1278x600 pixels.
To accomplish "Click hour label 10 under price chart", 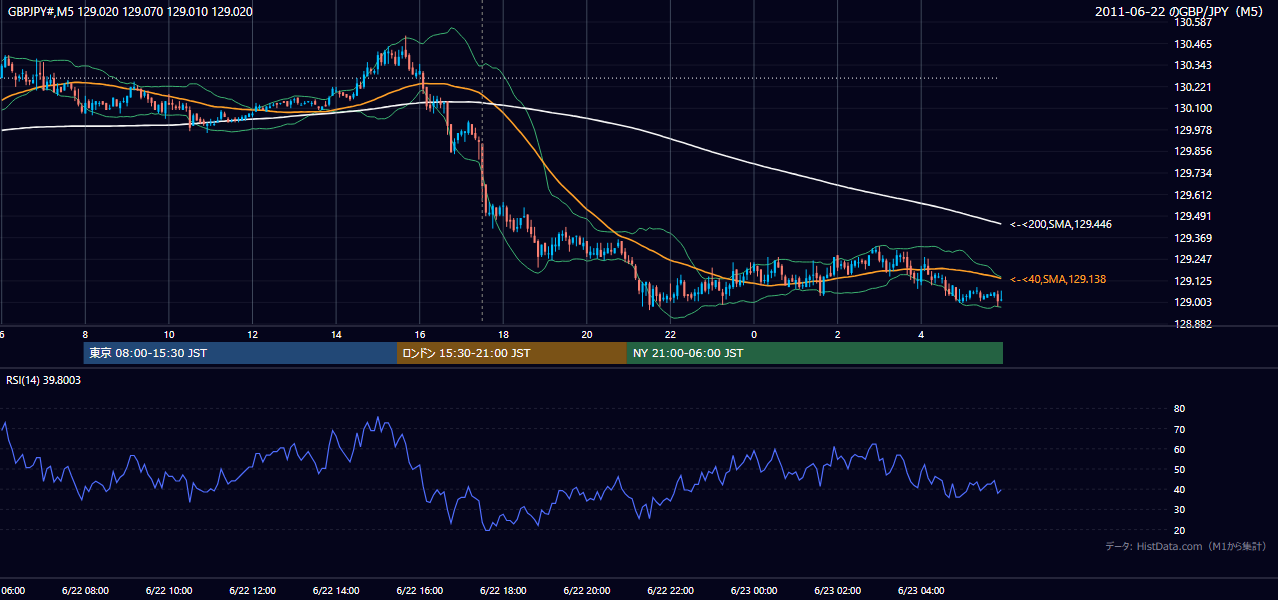I will coord(169,334).
